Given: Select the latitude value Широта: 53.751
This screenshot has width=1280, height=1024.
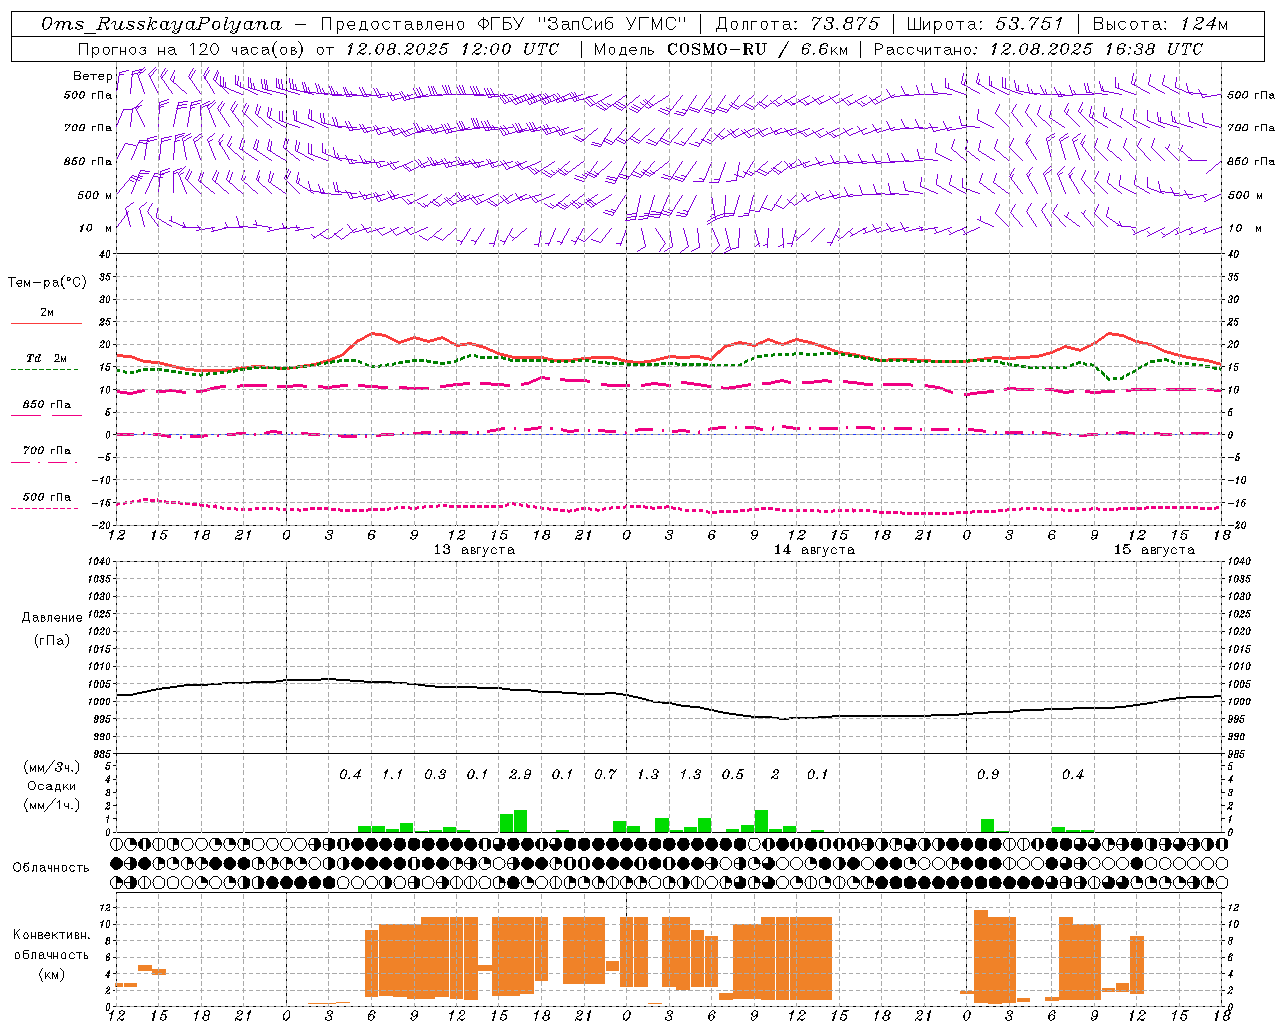Looking at the screenshot, I should click(984, 24).
